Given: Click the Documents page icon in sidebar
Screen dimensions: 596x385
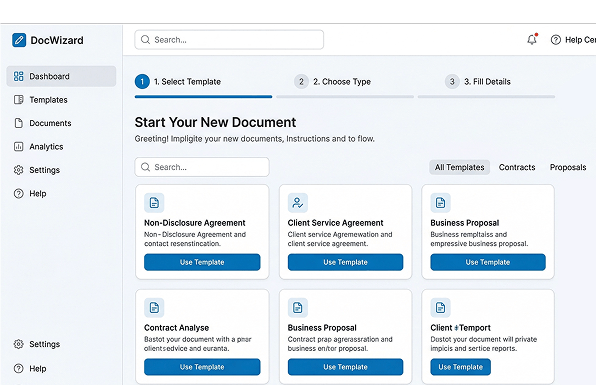Looking at the screenshot, I should (x=18, y=123).
